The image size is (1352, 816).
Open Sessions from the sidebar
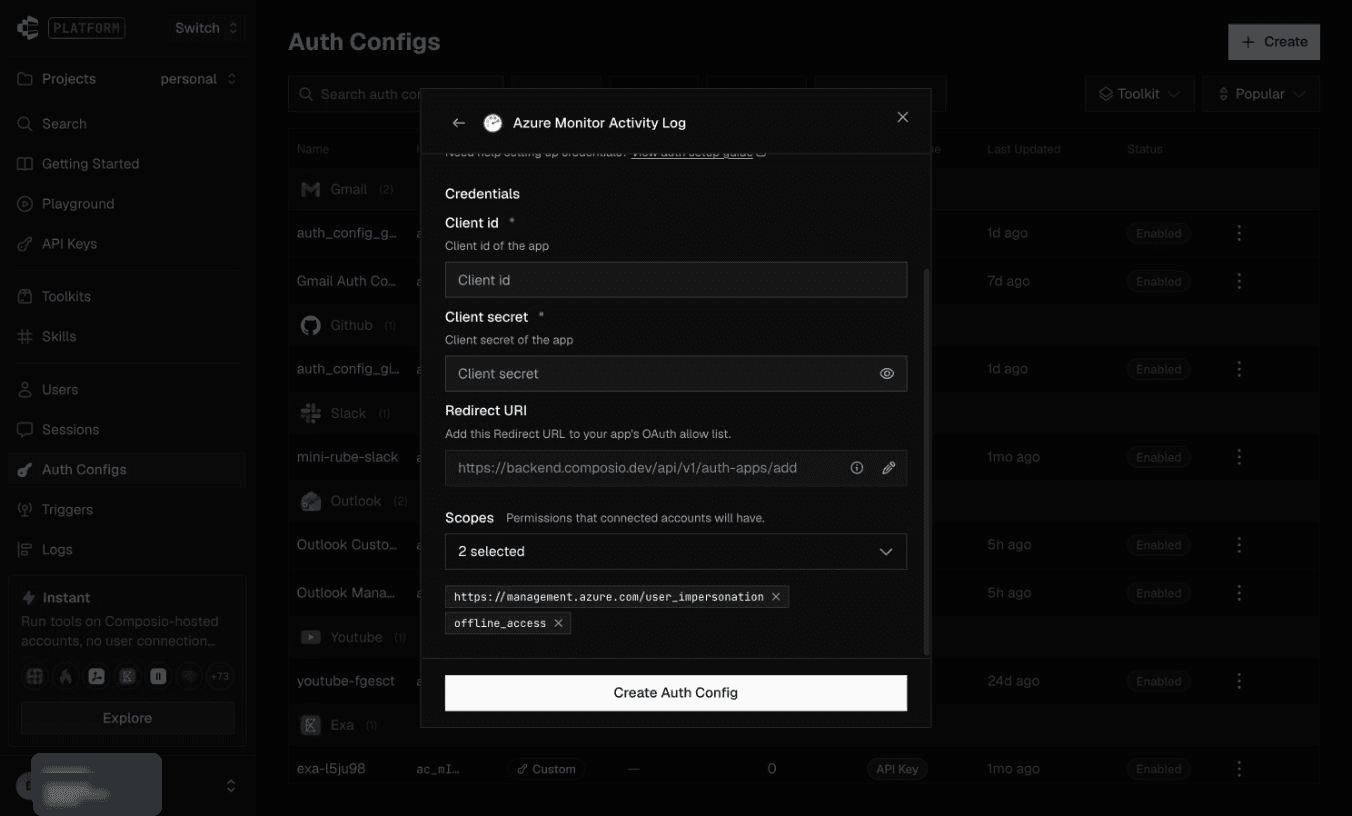[127, 430]
